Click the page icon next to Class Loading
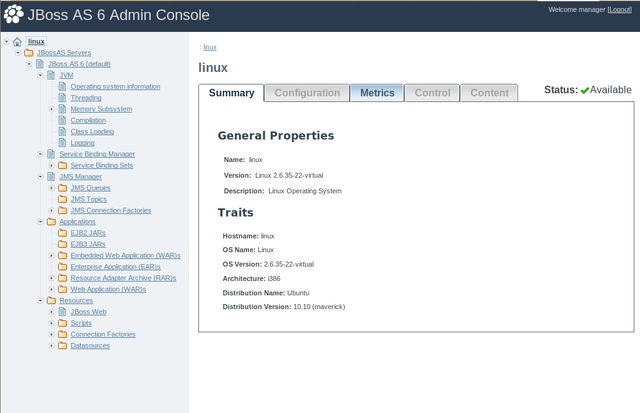640x413 pixels. tap(62, 131)
